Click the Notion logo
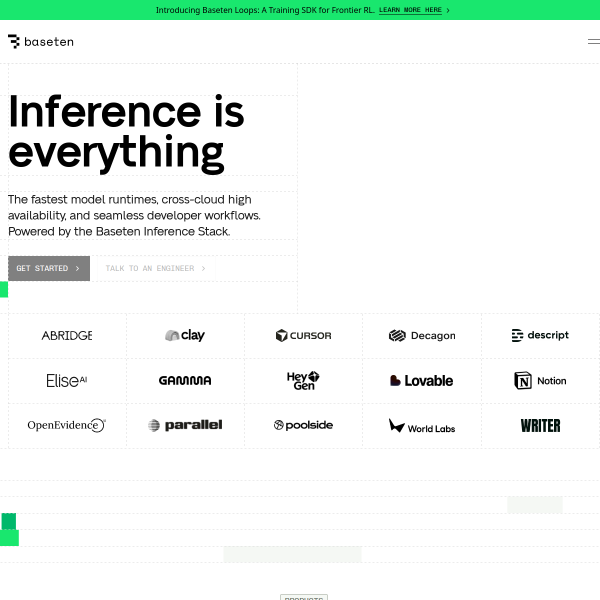The height and width of the screenshot is (600, 600). [x=540, y=381]
